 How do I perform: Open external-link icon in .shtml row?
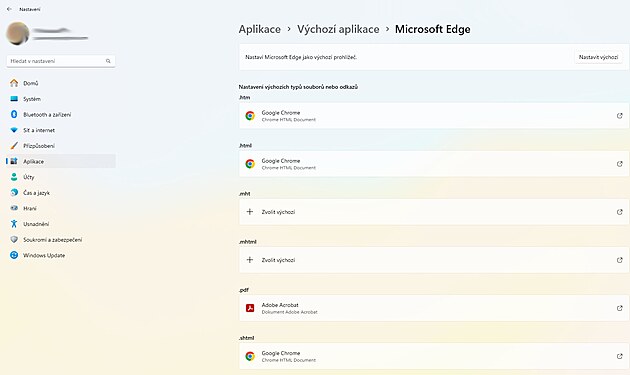[x=620, y=357]
